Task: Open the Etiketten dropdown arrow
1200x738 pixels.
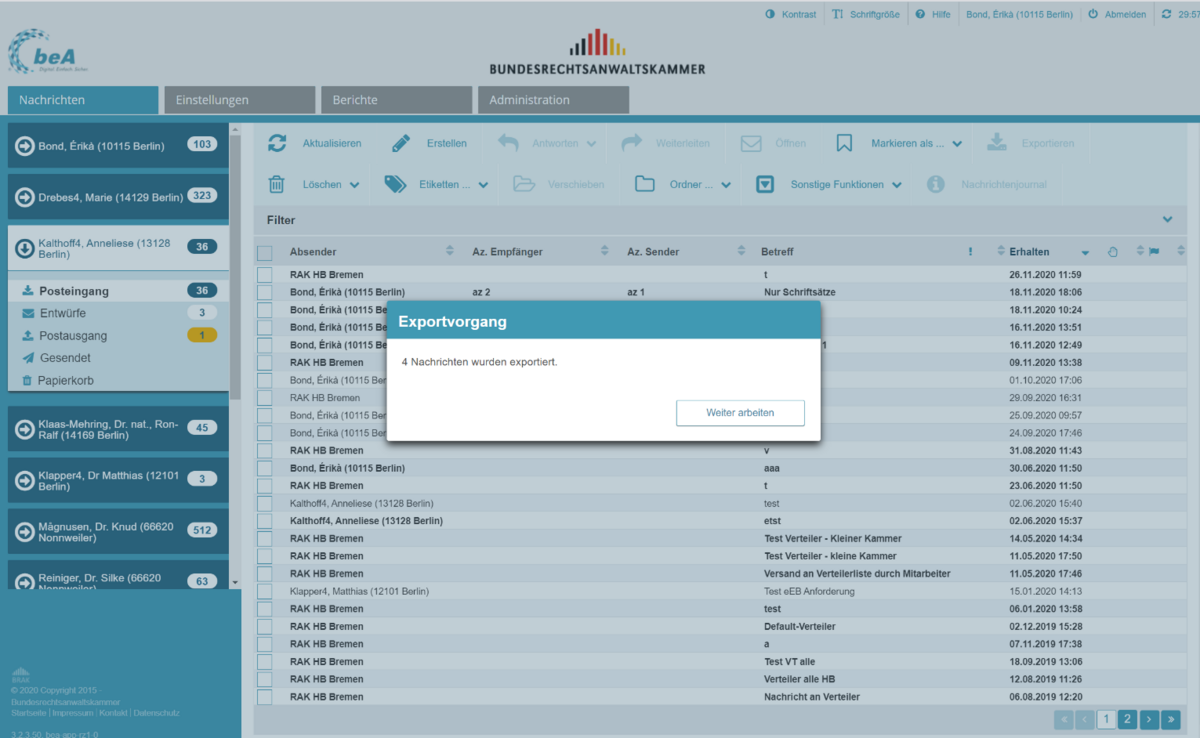Action: coord(483,185)
